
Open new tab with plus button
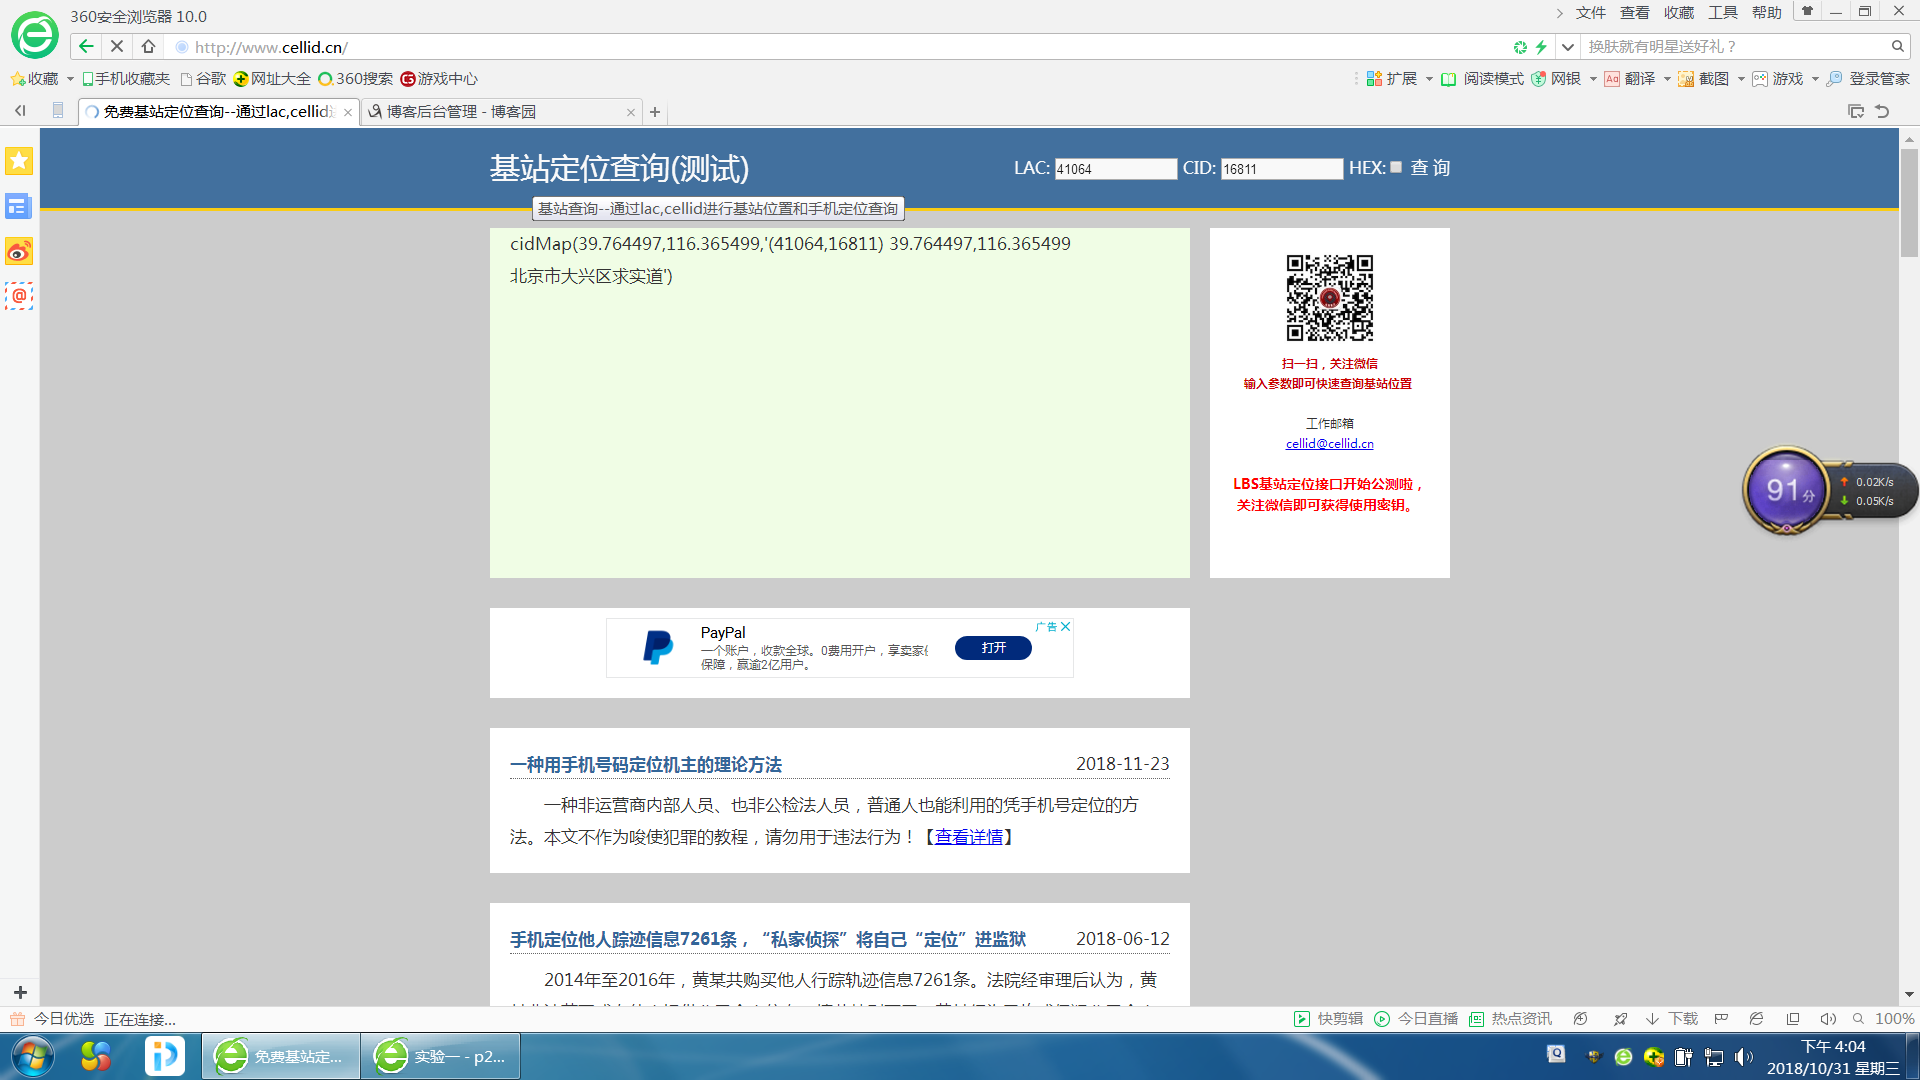point(655,112)
